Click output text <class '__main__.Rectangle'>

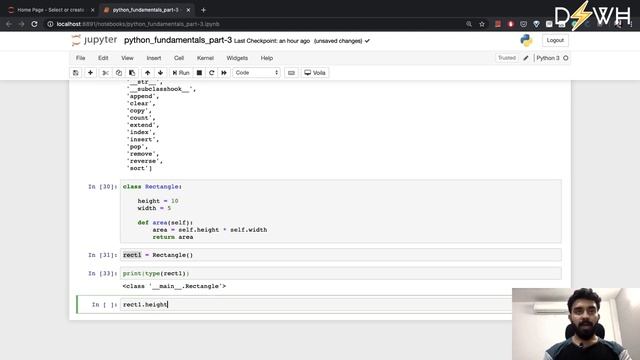point(174,286)
